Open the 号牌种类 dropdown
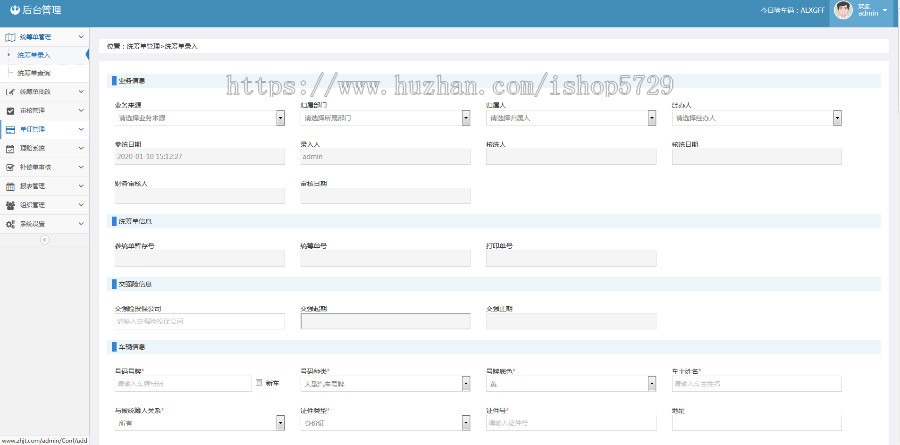Viewport: 900px width, 445px height. pos(386,384)
